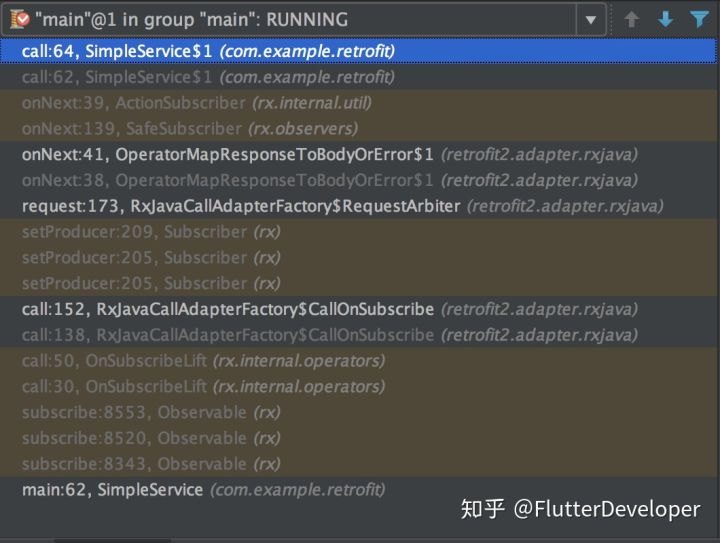Select the call:50, OnSubscribeLift frame
The image size is (720, 543).
click(203, 361)
